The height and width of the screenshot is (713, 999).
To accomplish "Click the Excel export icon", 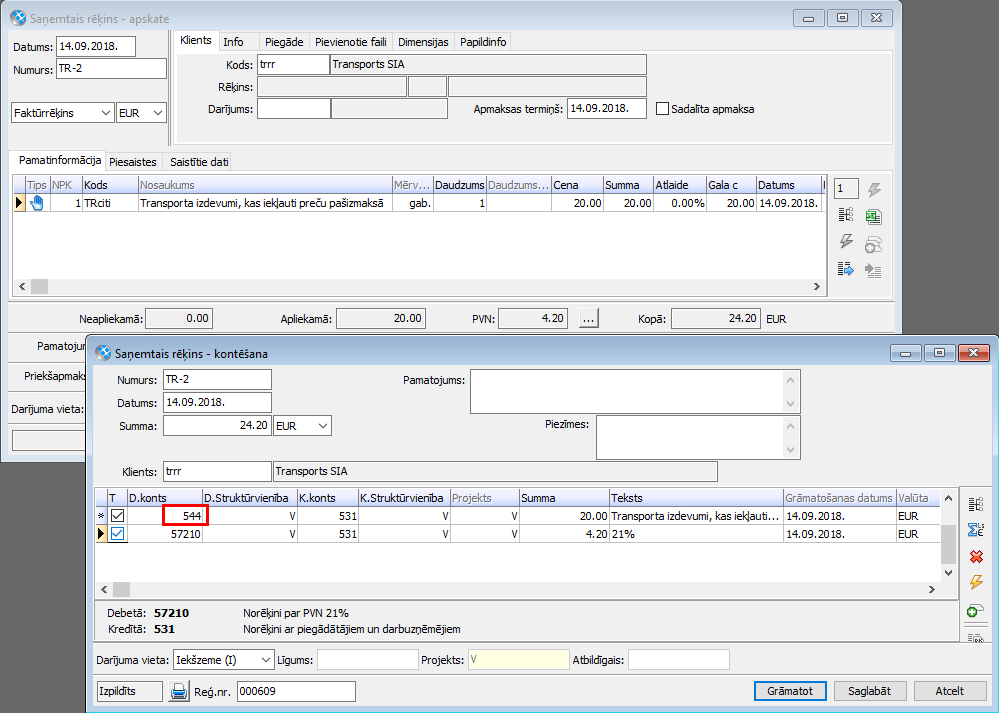I will pyautogui.click(x=872, y=216).
